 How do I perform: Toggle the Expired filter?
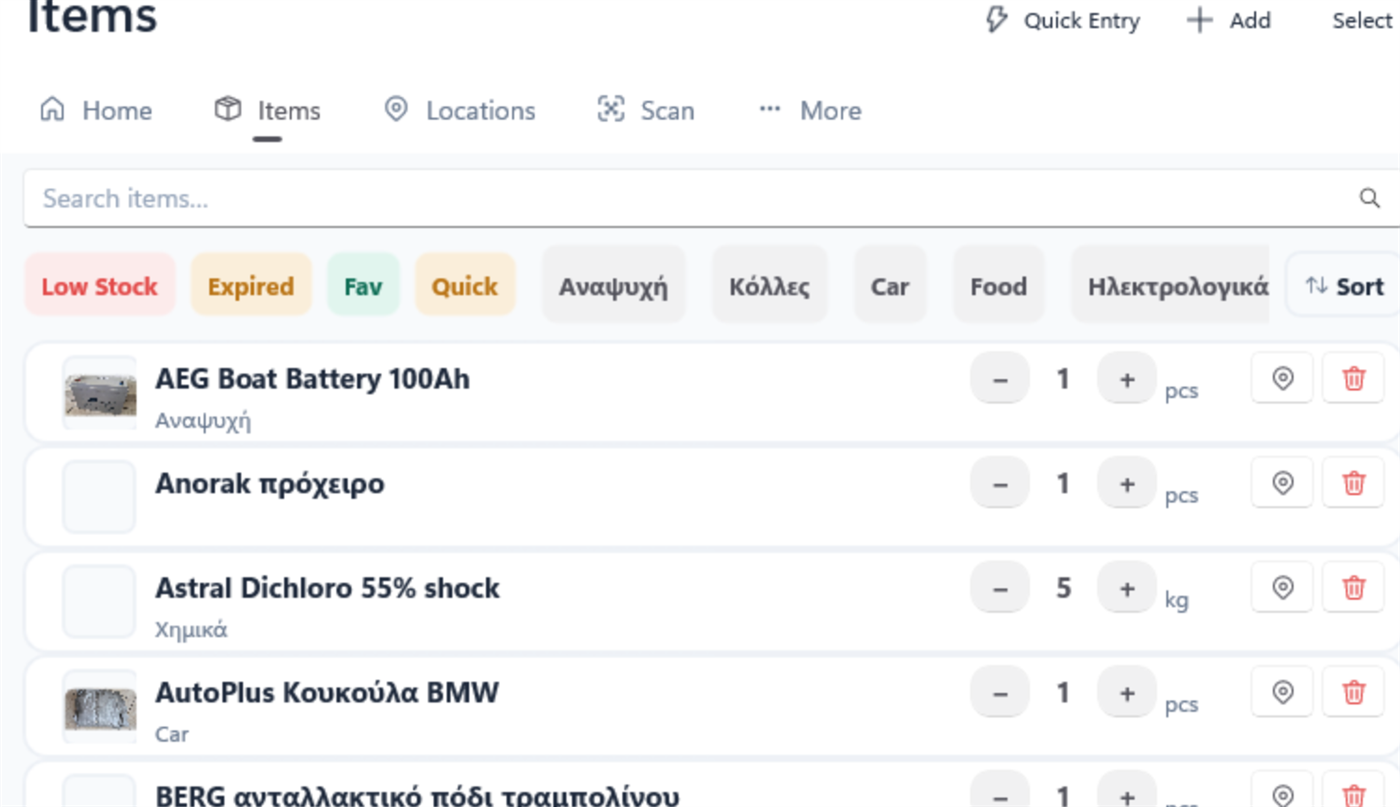tap(251, 287)
